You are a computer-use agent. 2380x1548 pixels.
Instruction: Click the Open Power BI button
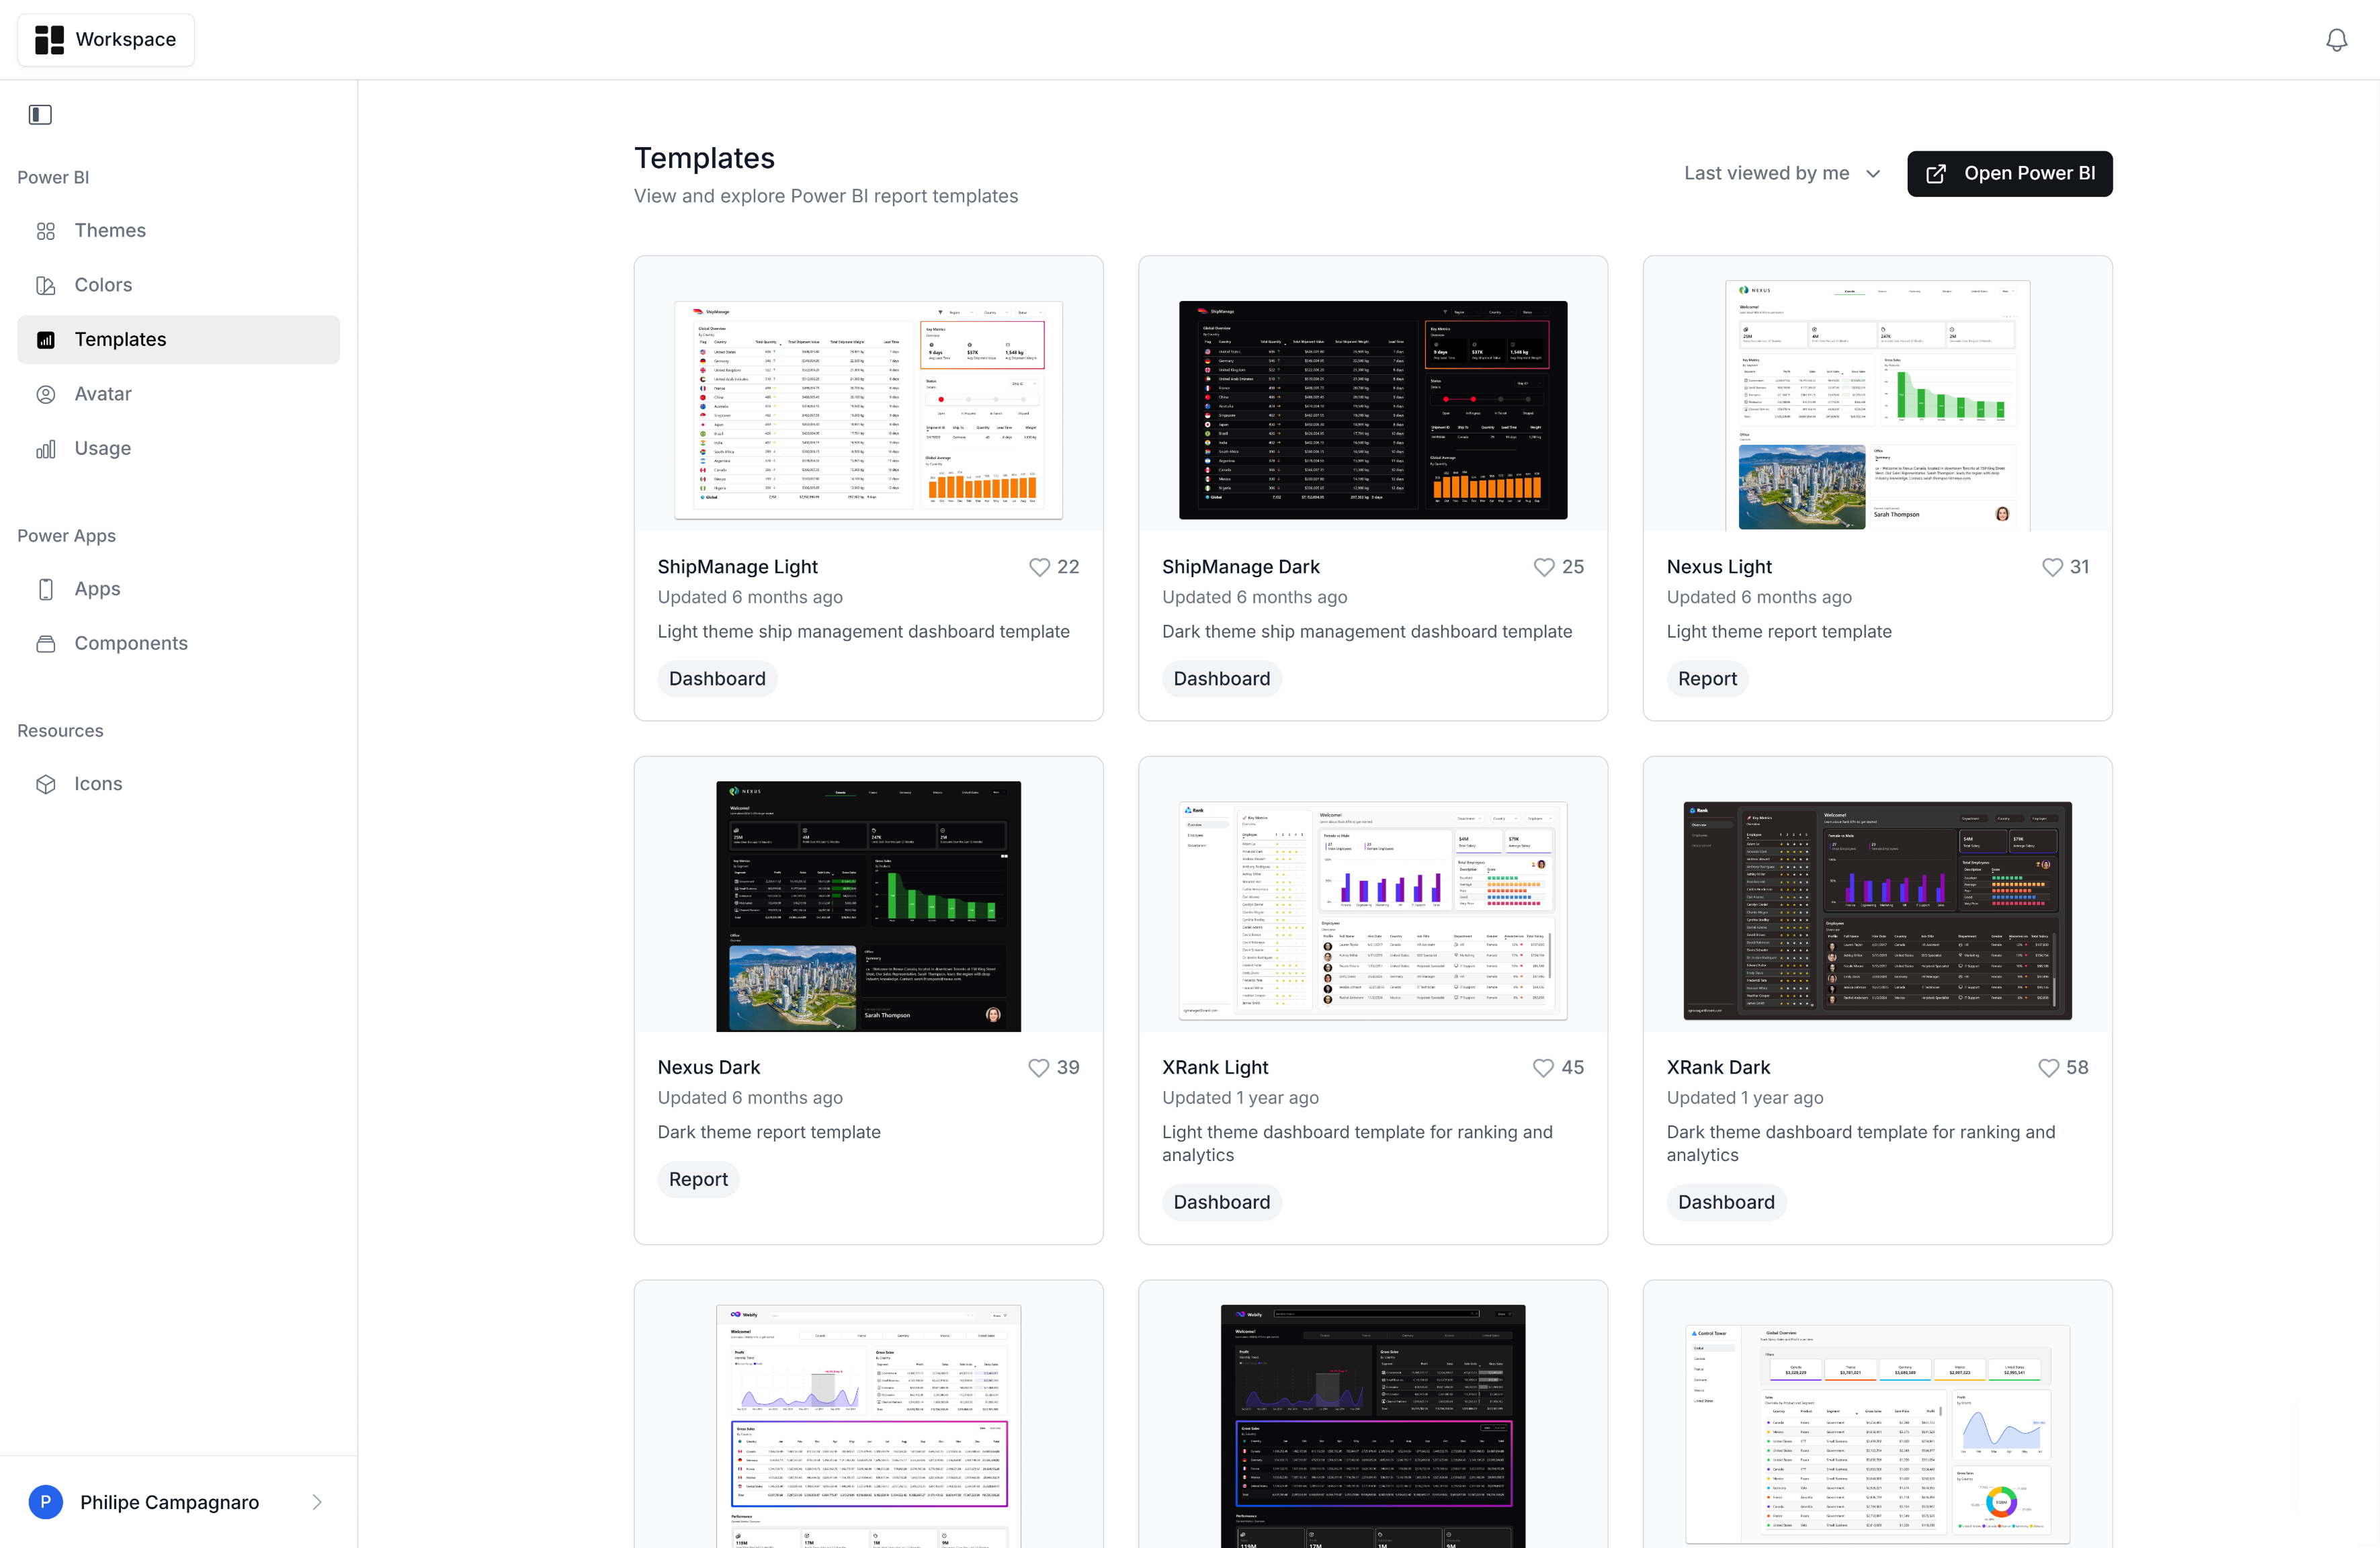click(2009, 173)
